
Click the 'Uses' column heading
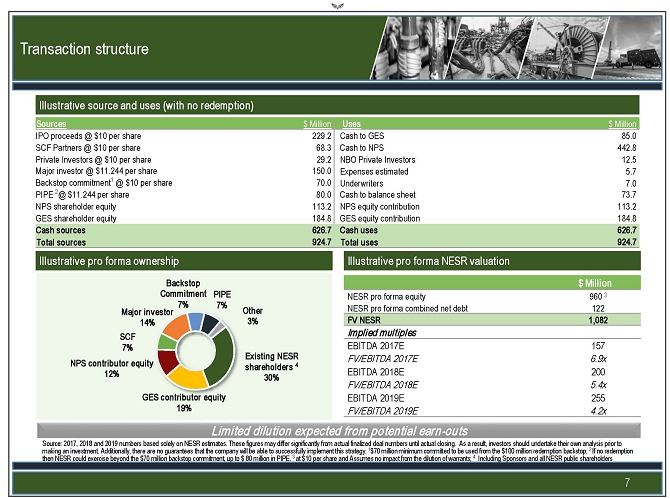click(x=351, y=124)
